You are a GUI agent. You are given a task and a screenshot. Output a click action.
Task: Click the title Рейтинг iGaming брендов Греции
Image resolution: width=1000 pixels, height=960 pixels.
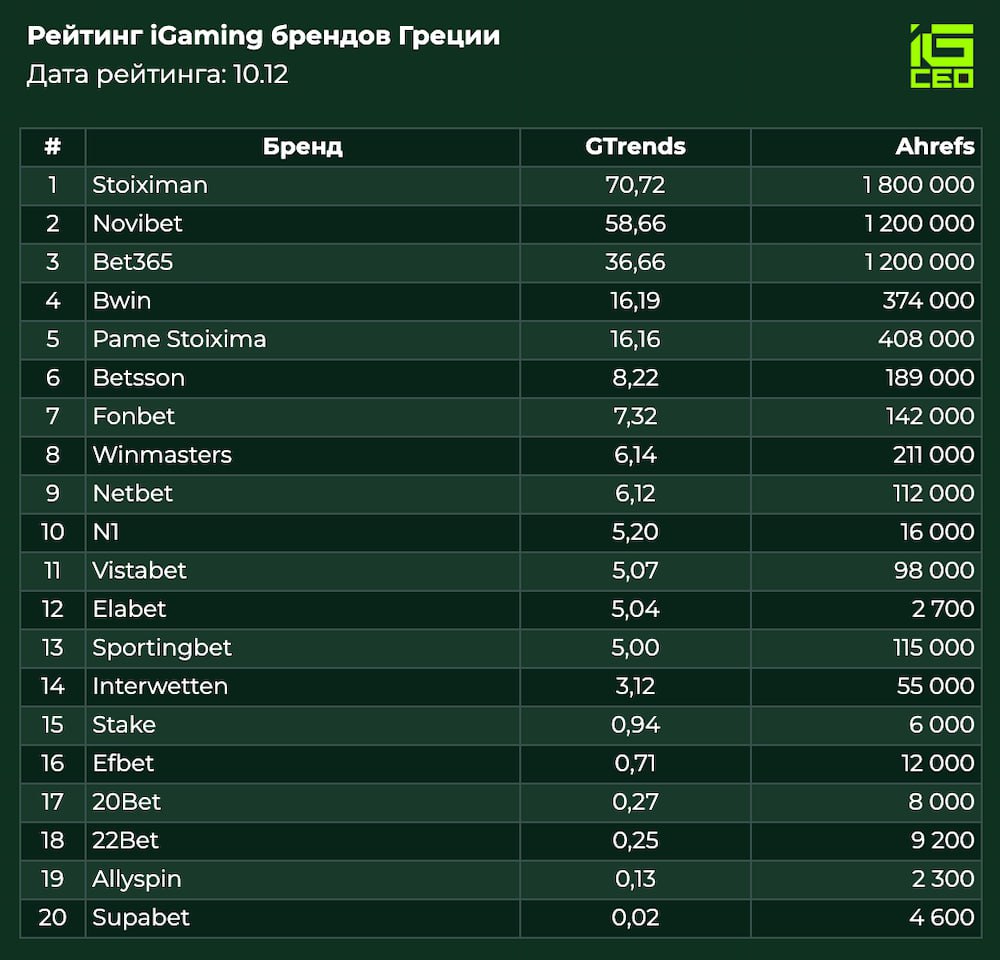(263, 37)
